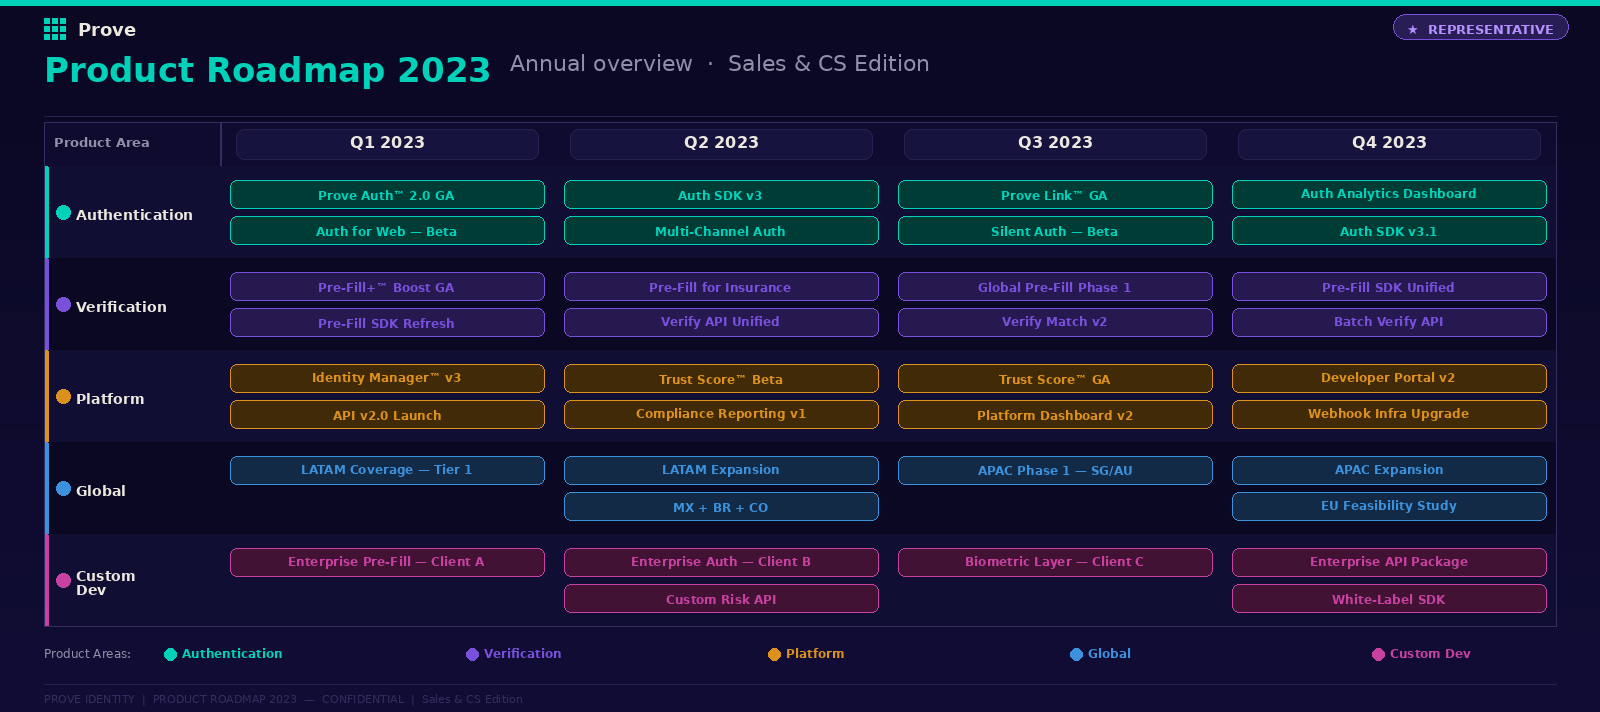Screen dimensions: 1600x712
Task: Click the Identity Manager v3 item
Action: [387, 379]
